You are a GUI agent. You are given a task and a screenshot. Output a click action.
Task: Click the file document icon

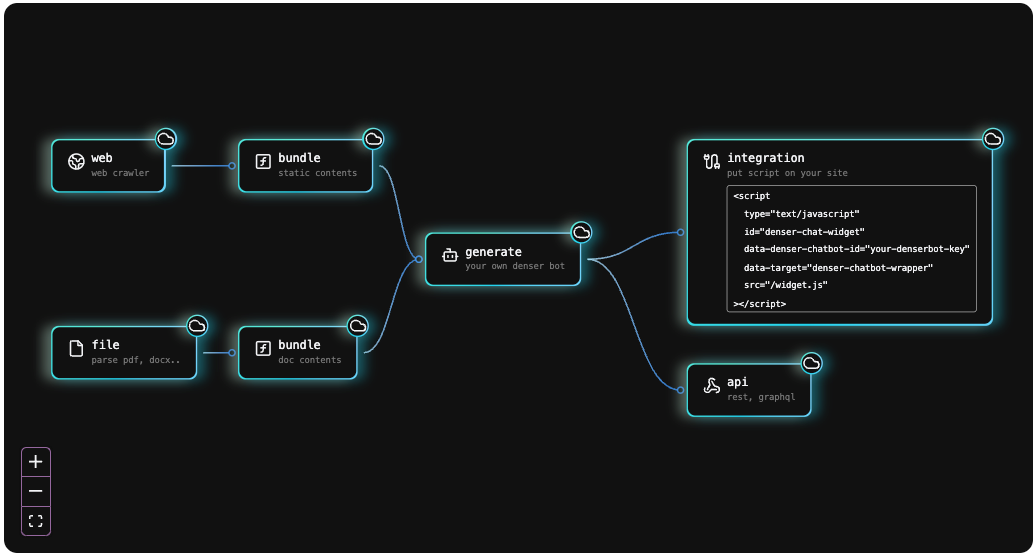click(76, 349)
